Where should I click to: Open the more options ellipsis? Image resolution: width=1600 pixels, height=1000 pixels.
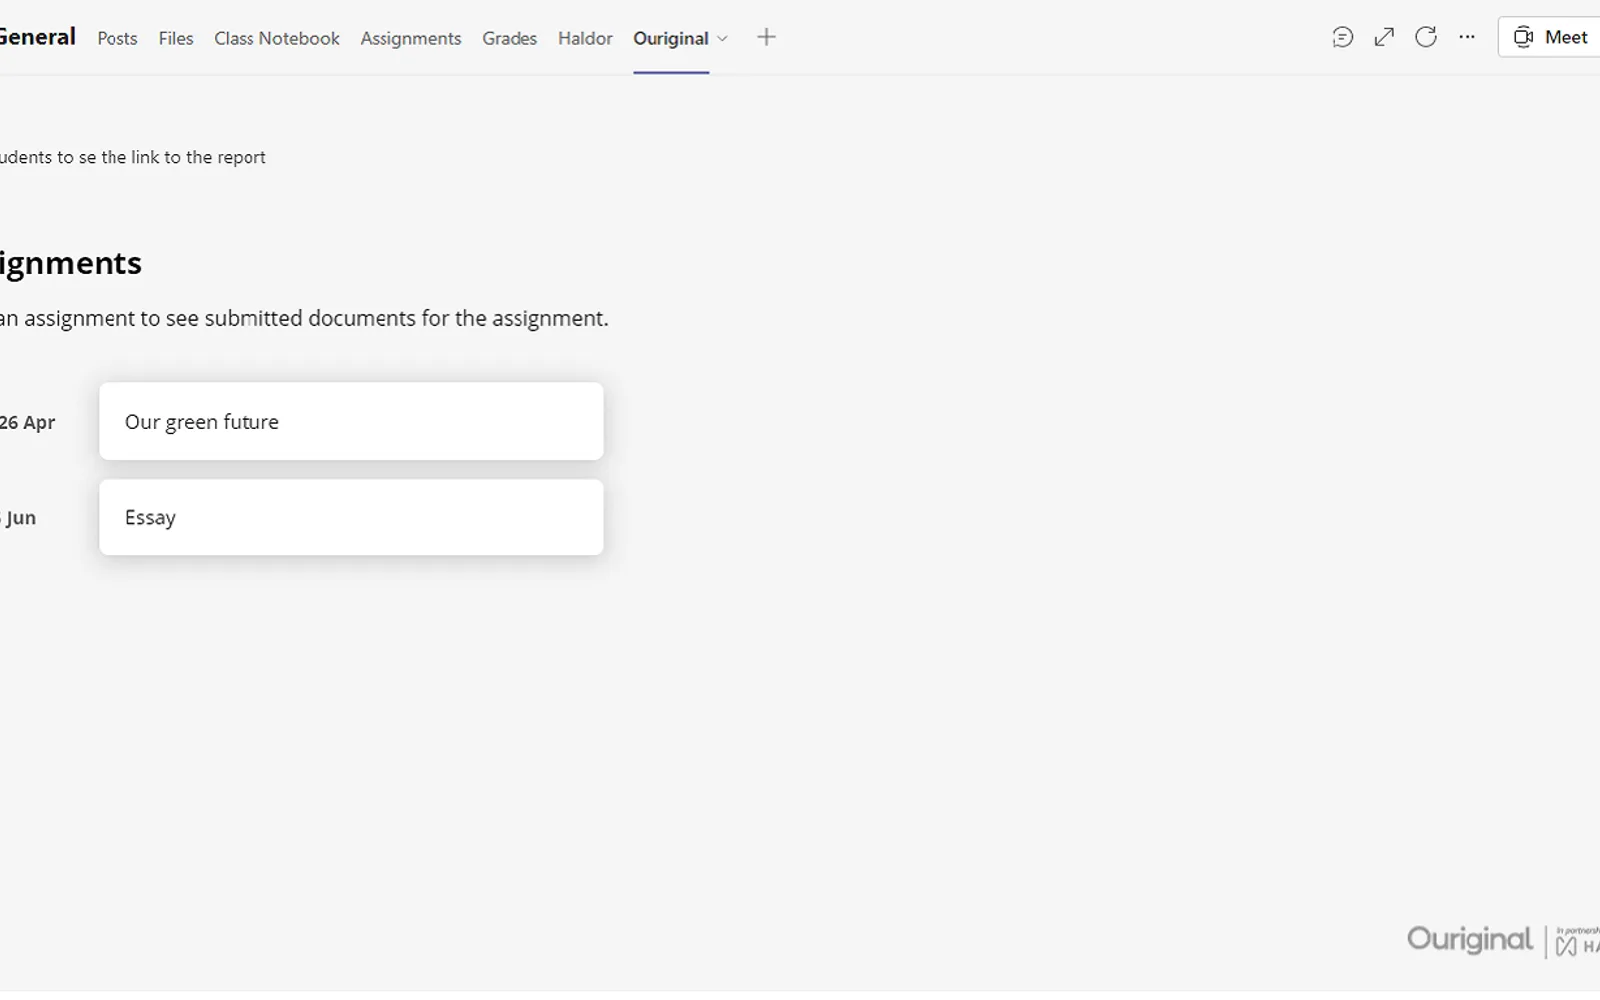(x=1467, y=38)
